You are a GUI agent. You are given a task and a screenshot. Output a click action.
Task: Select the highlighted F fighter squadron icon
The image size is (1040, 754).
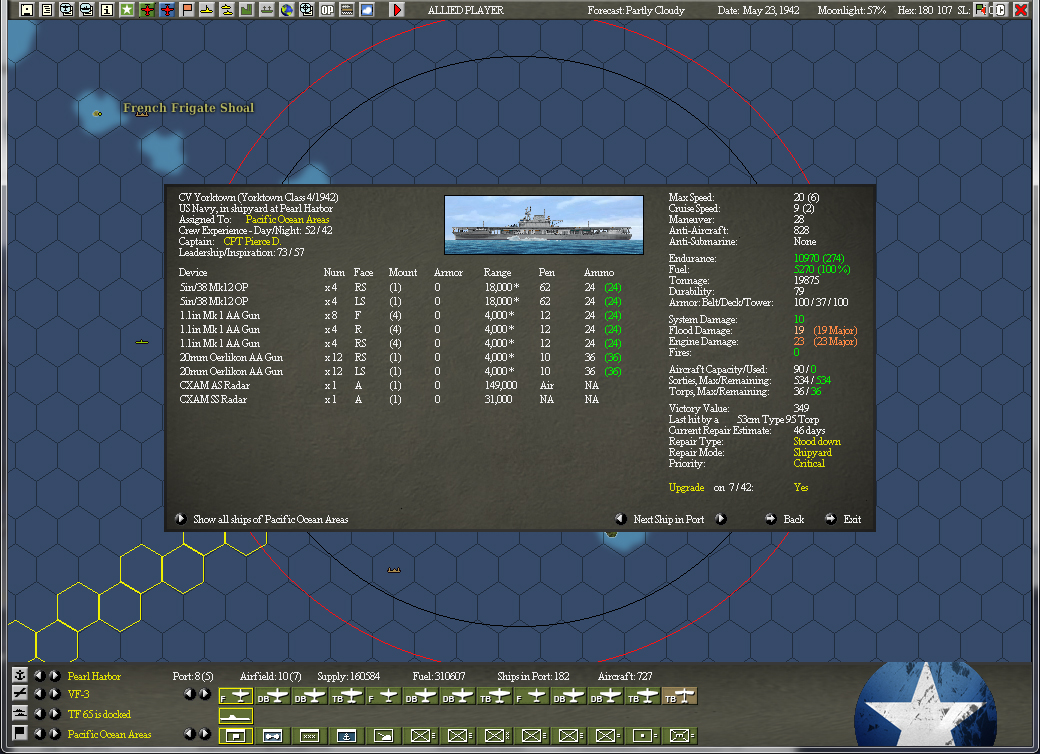pos(235,697)
